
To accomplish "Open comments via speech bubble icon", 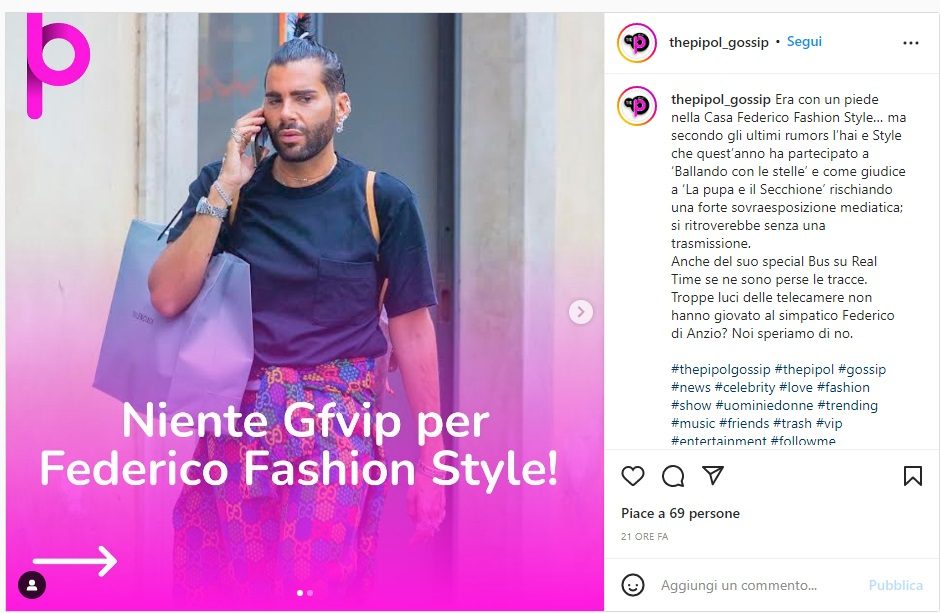I will [x=673, y=476].
